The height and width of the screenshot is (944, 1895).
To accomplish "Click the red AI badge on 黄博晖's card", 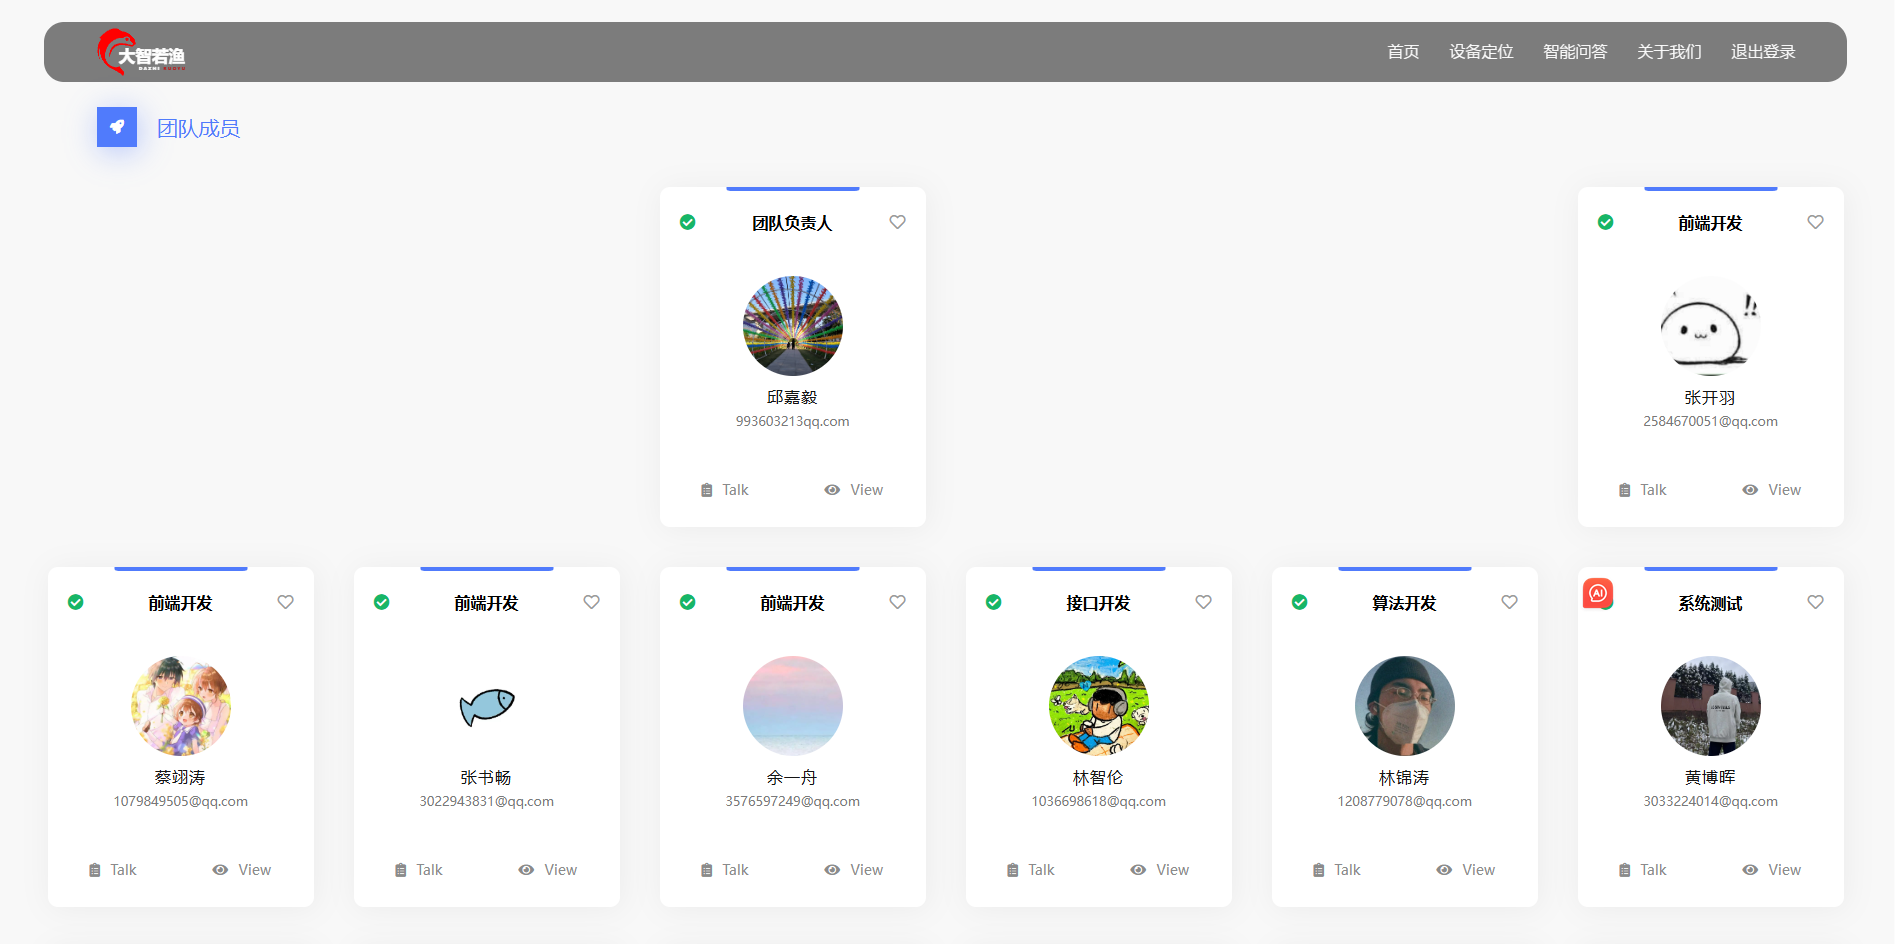I will [x=1598, y=593].
